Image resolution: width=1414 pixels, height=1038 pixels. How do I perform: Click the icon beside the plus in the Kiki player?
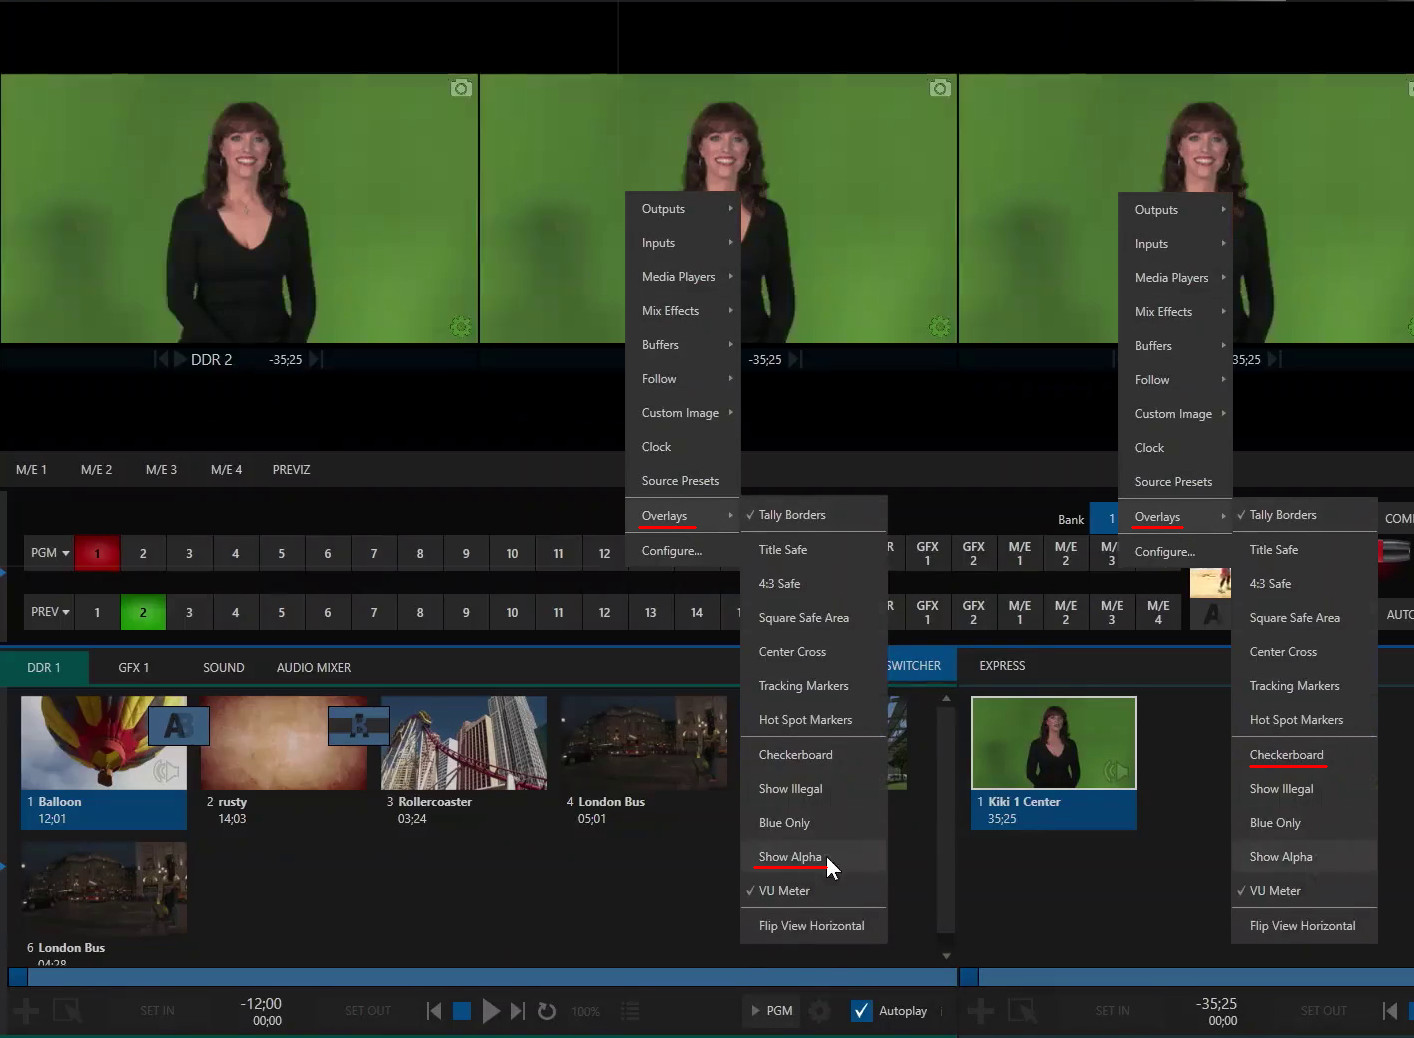[x=1022, y=1011]
